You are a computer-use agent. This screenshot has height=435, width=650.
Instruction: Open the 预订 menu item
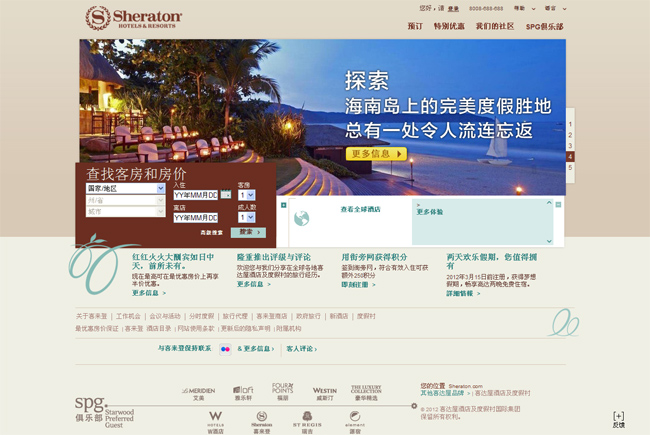click(x=415, y=26)
